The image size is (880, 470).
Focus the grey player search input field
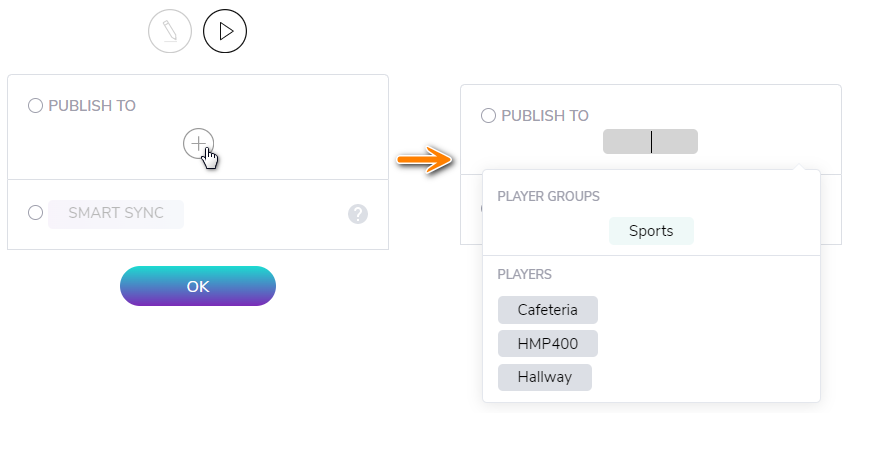[650, 142]
